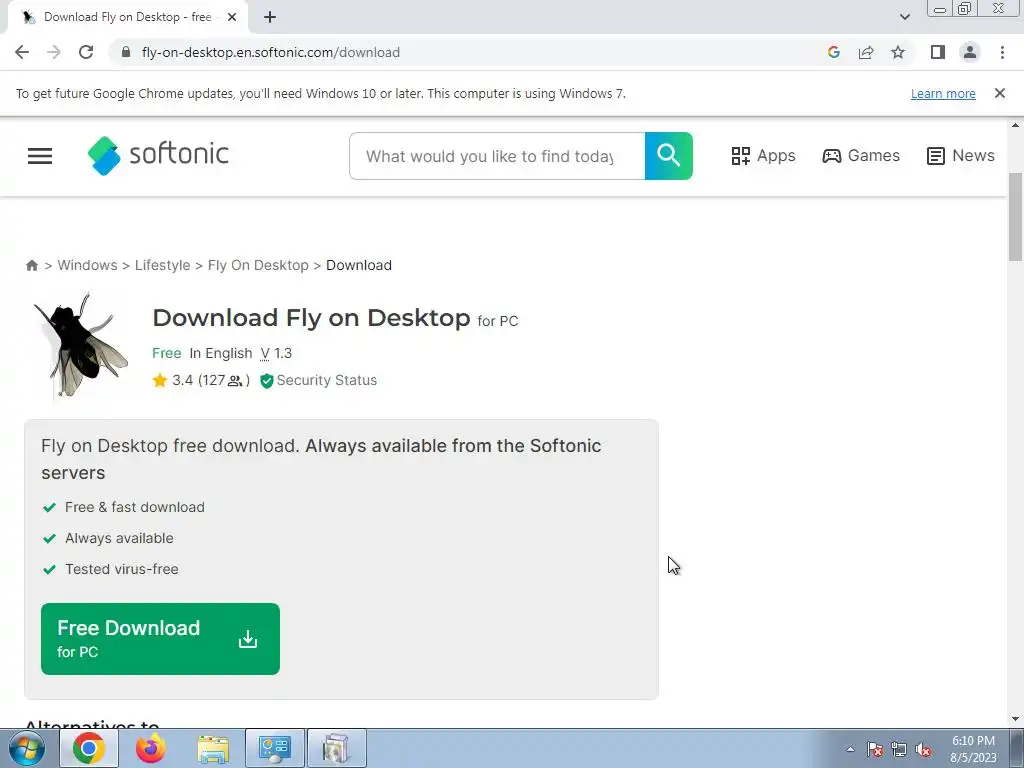Open the Apps section

coord(763,155)
